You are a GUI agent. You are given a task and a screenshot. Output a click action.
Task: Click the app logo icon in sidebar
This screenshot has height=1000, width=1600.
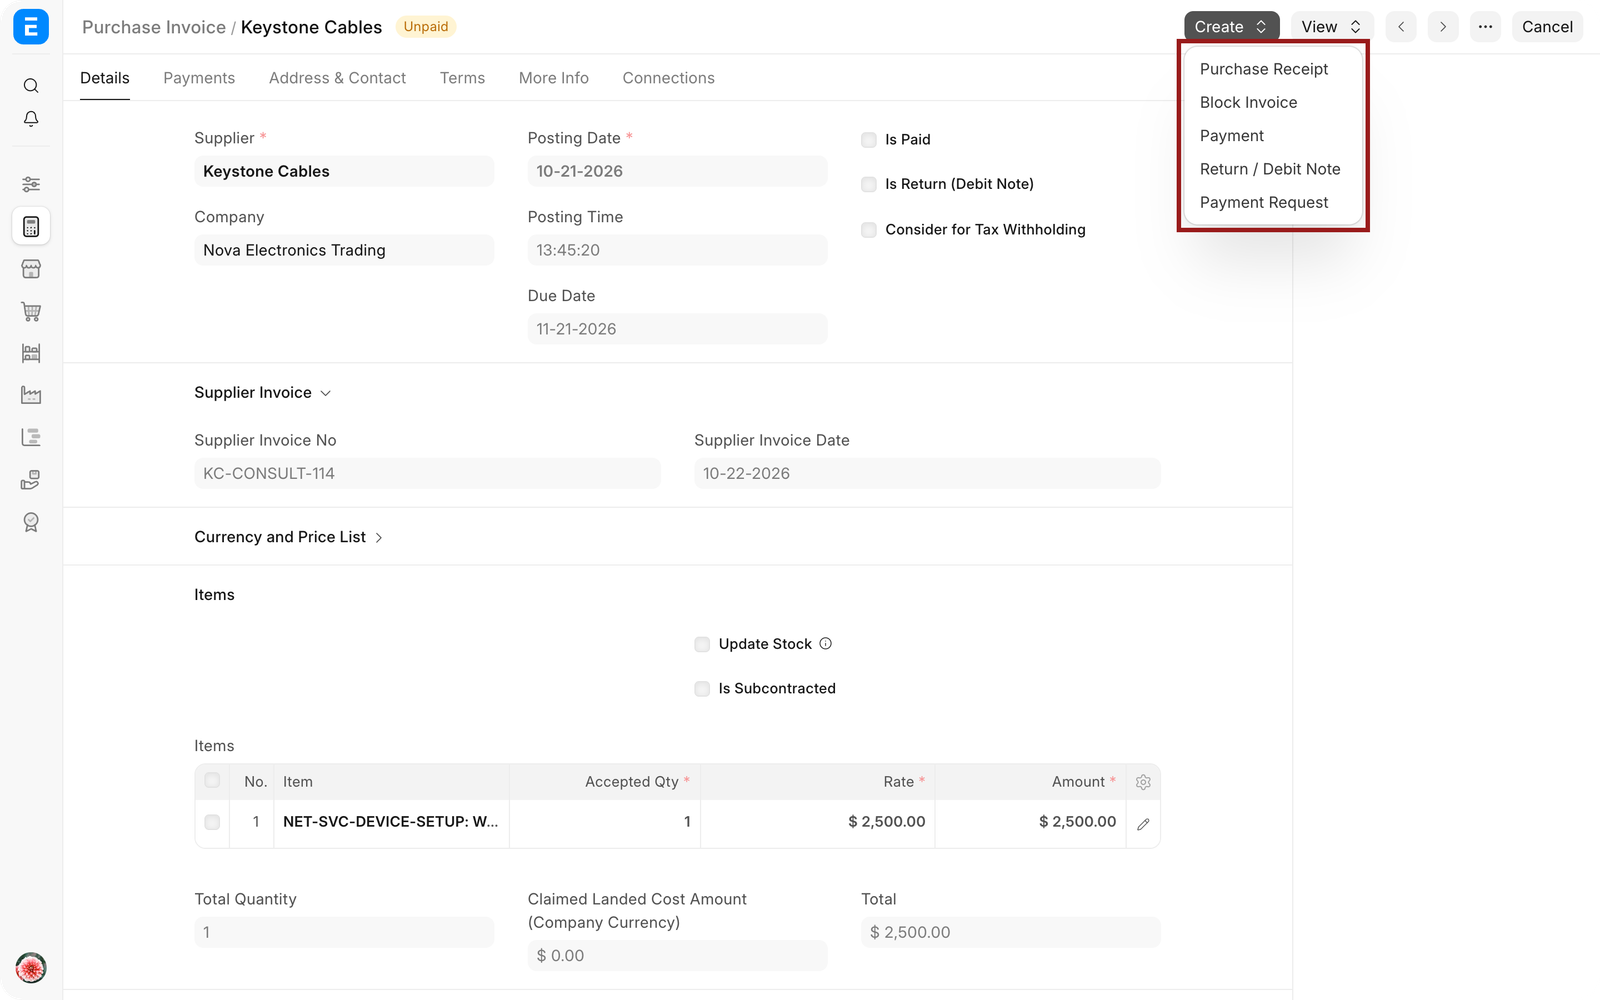(x=31, y=27)
